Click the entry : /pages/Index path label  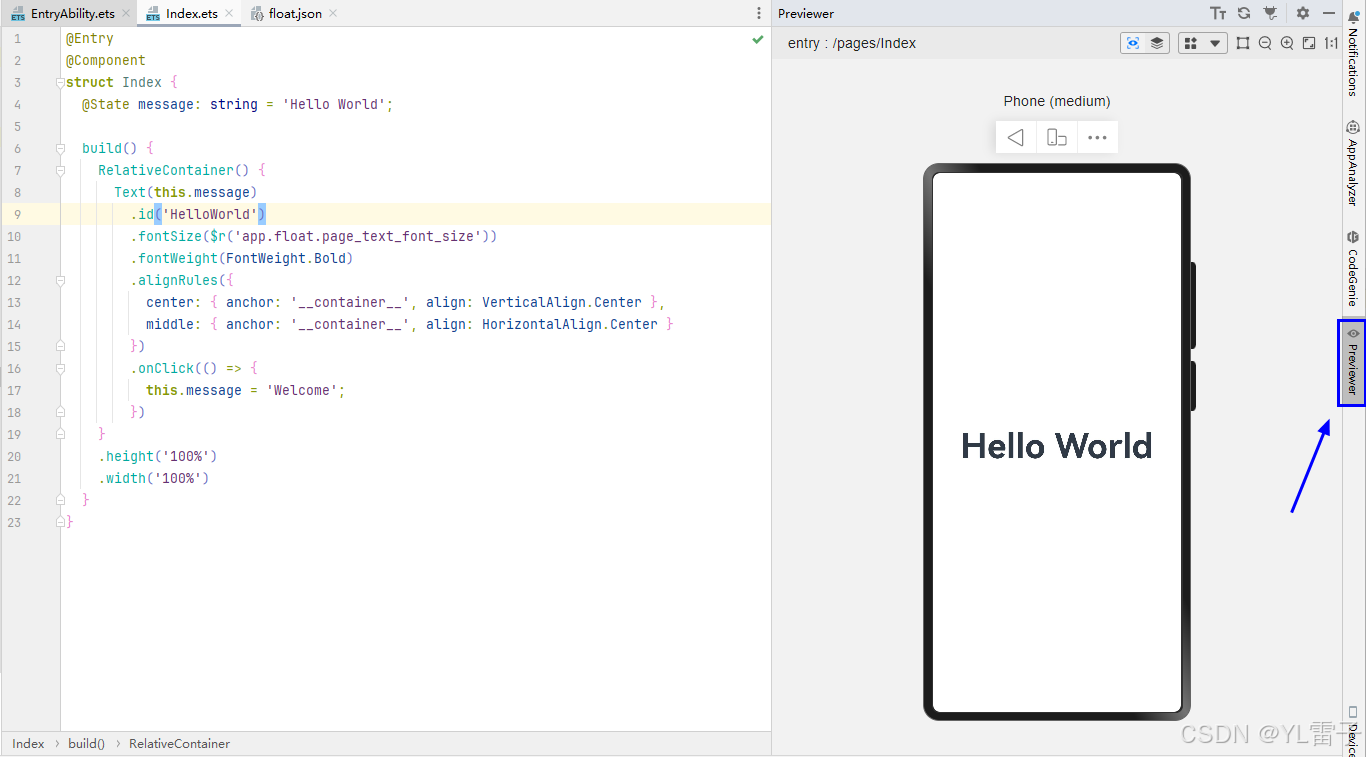tap(852, 43)
